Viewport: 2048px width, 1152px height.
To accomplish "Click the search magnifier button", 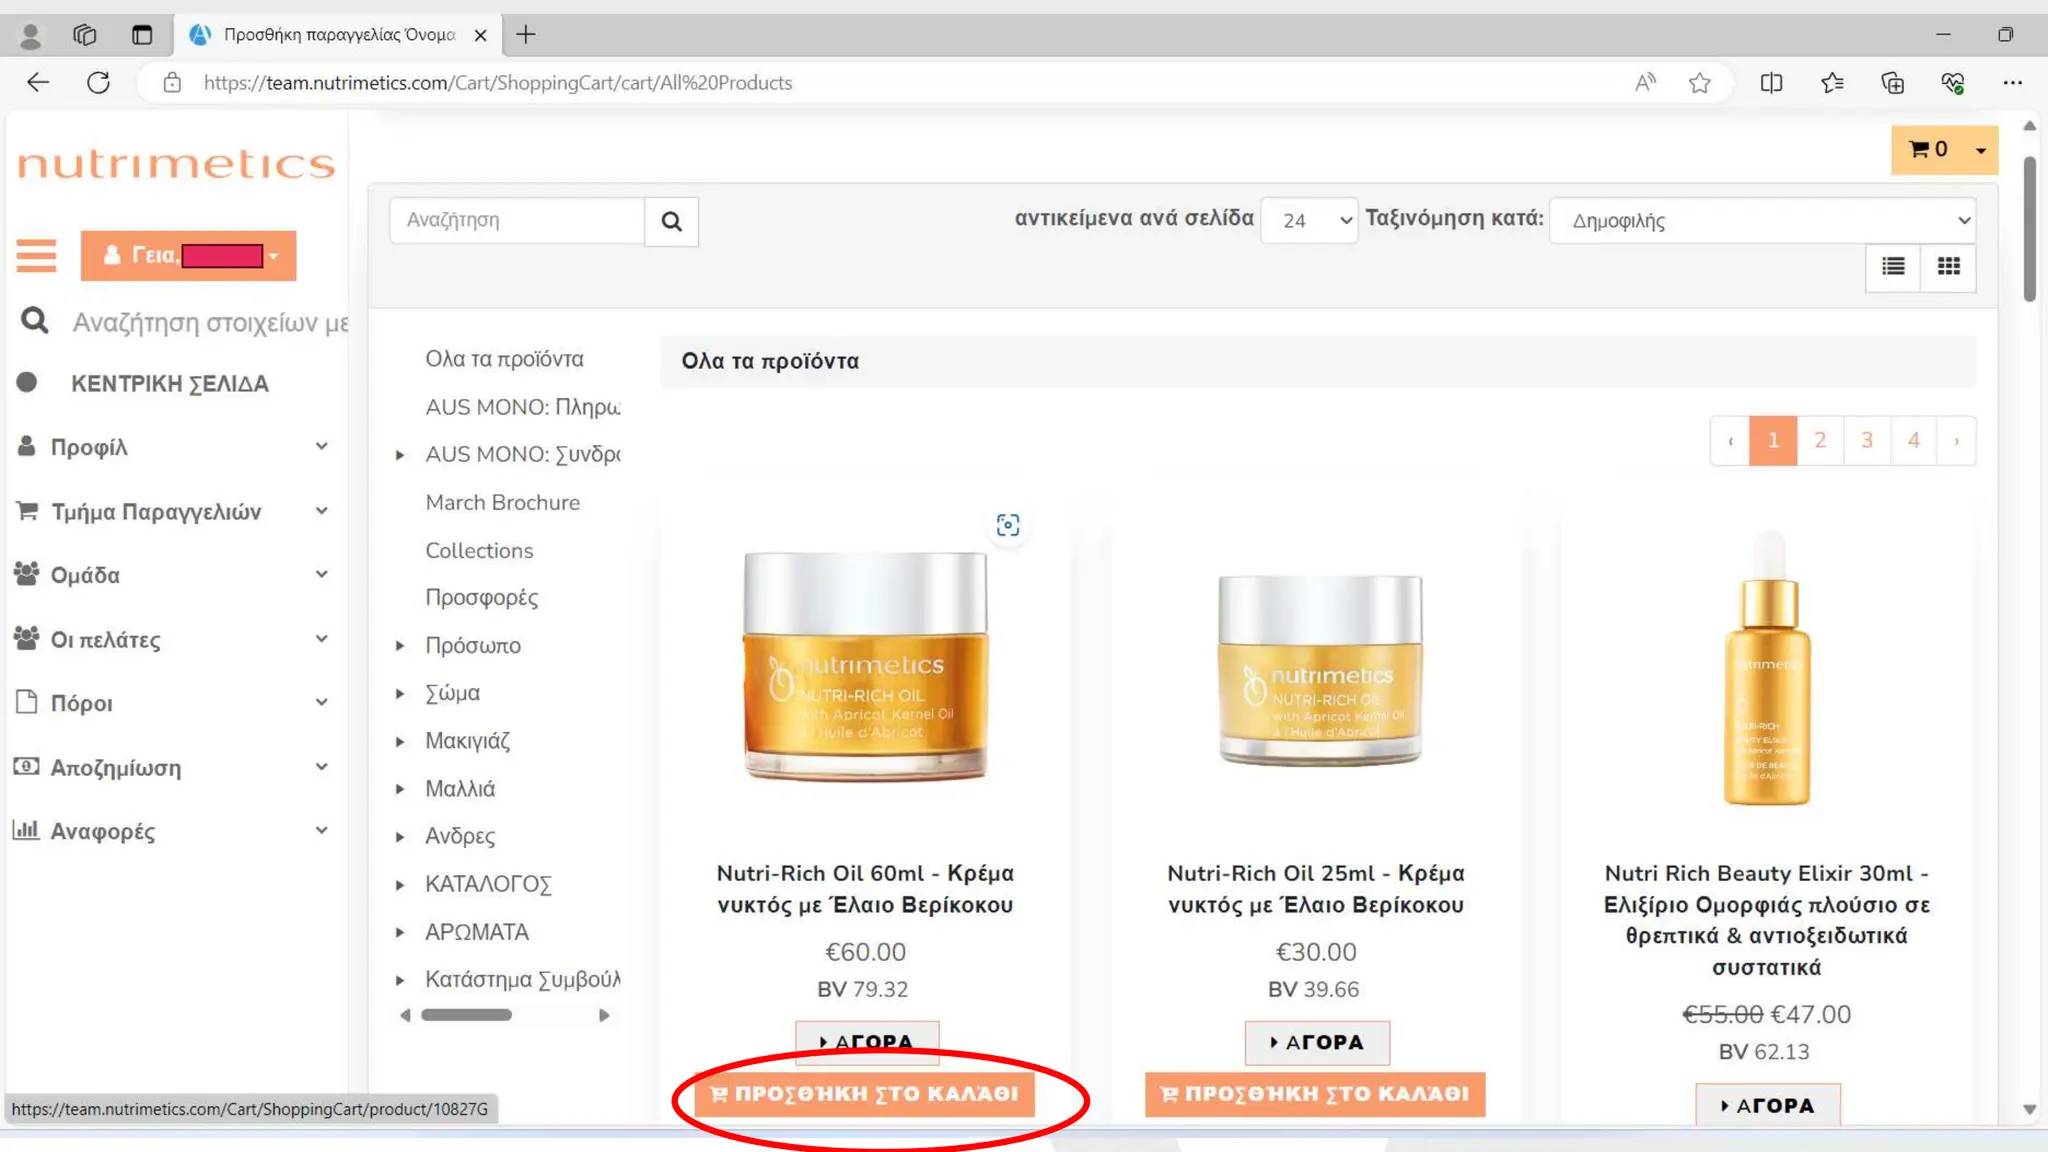I will pyautogui.click(x=671, y=221).
